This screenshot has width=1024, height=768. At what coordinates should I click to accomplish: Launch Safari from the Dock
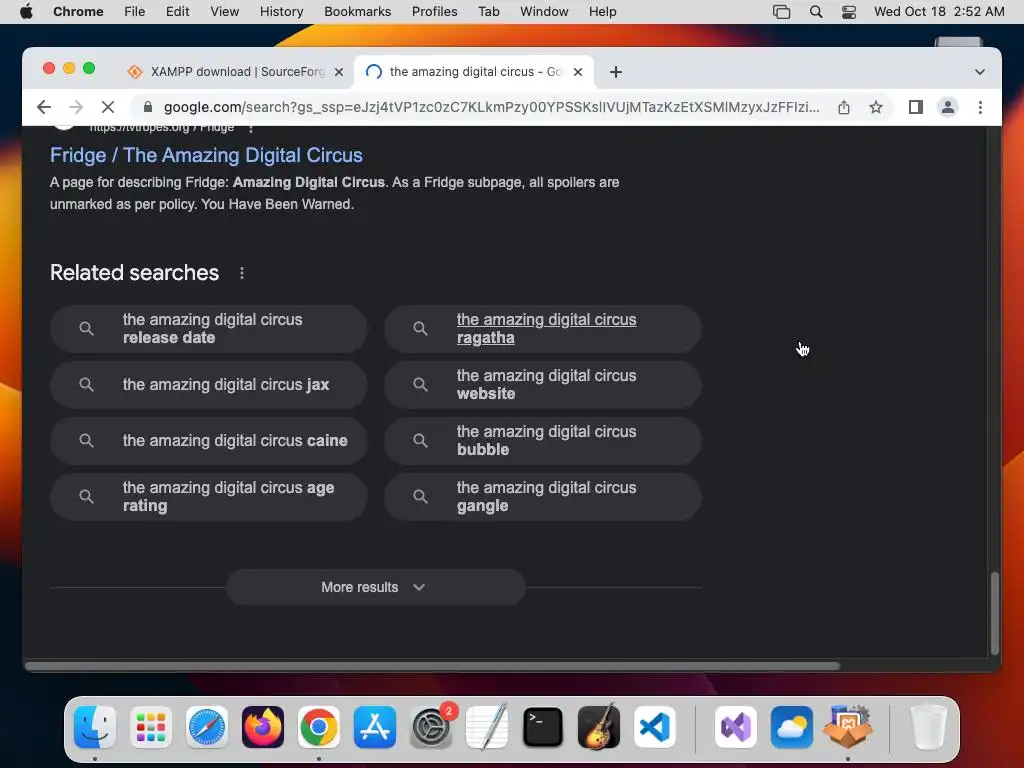pyautogui.click(x=207, y=726)
